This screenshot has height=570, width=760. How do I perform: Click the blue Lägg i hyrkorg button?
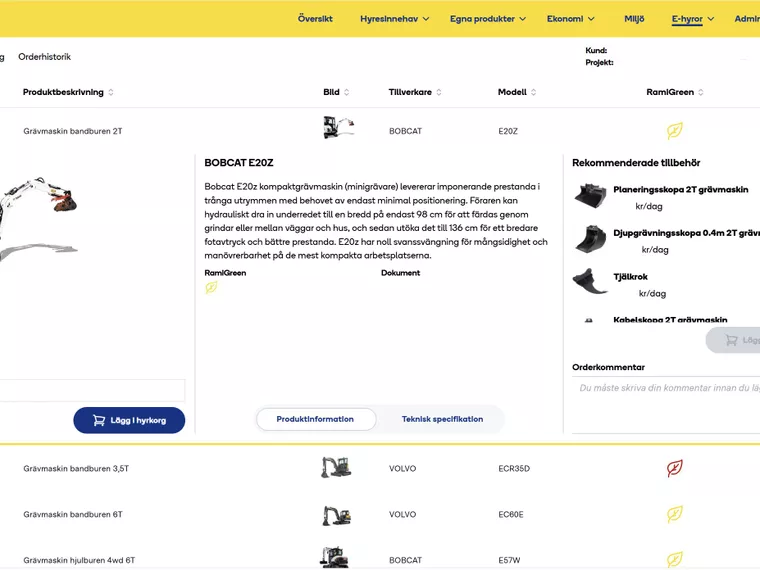(129, 420)
